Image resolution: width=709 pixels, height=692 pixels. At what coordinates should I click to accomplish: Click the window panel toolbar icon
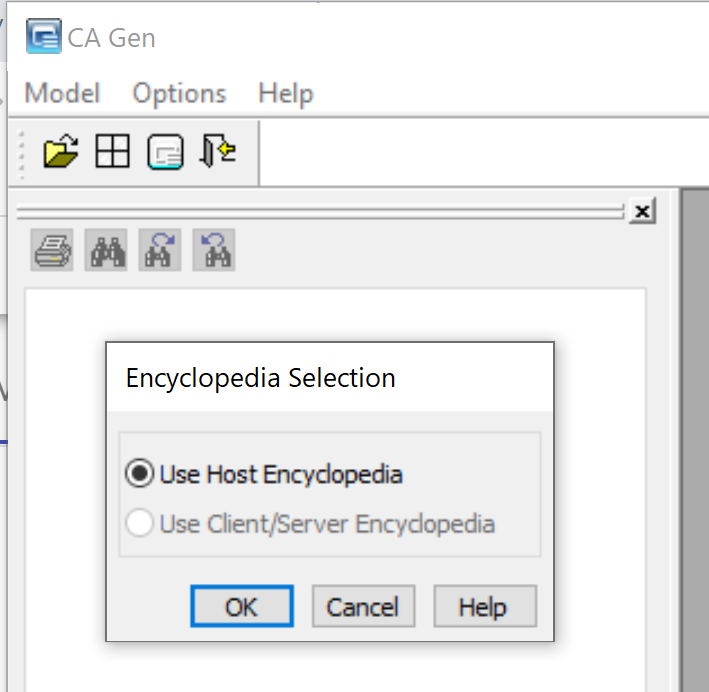[165, 152]
